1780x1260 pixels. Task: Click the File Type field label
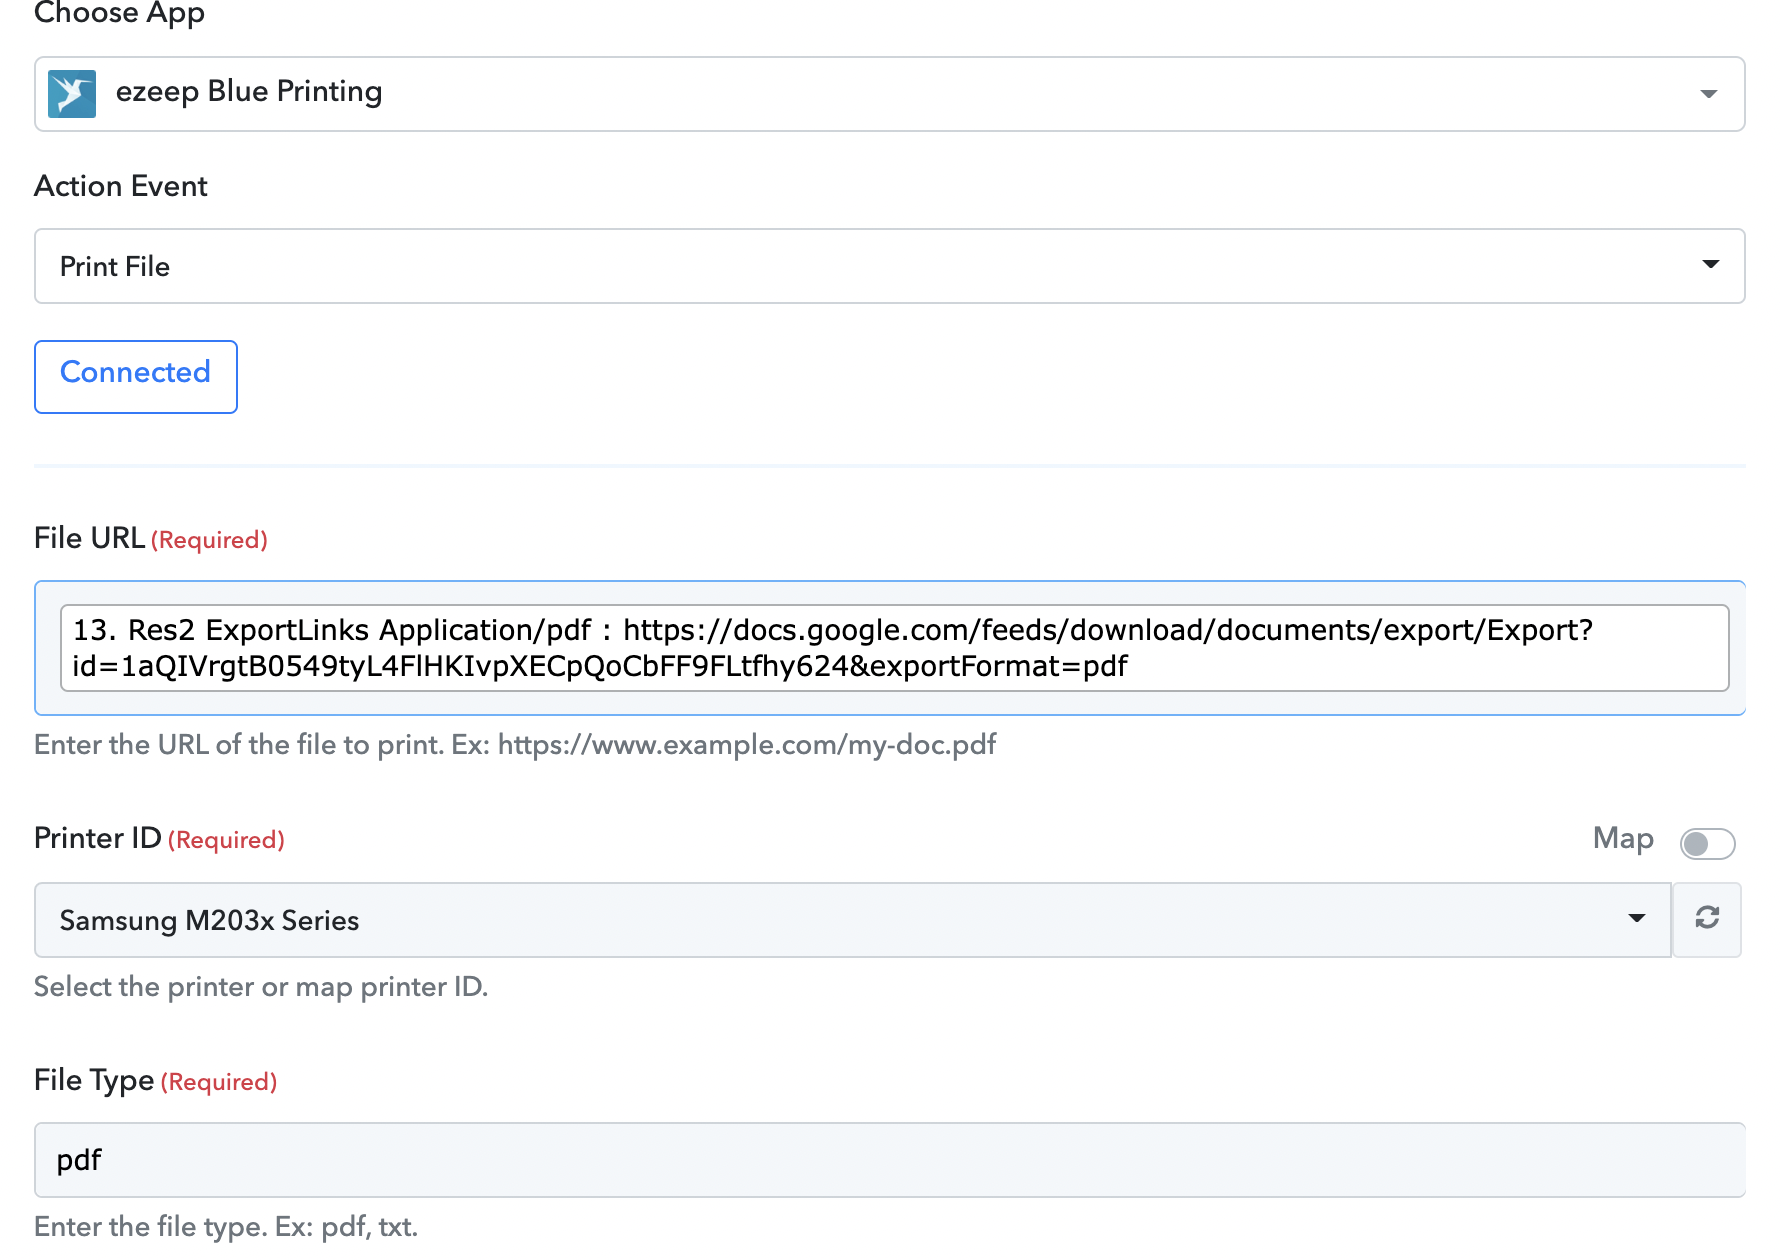click(x=94, y=1080)
